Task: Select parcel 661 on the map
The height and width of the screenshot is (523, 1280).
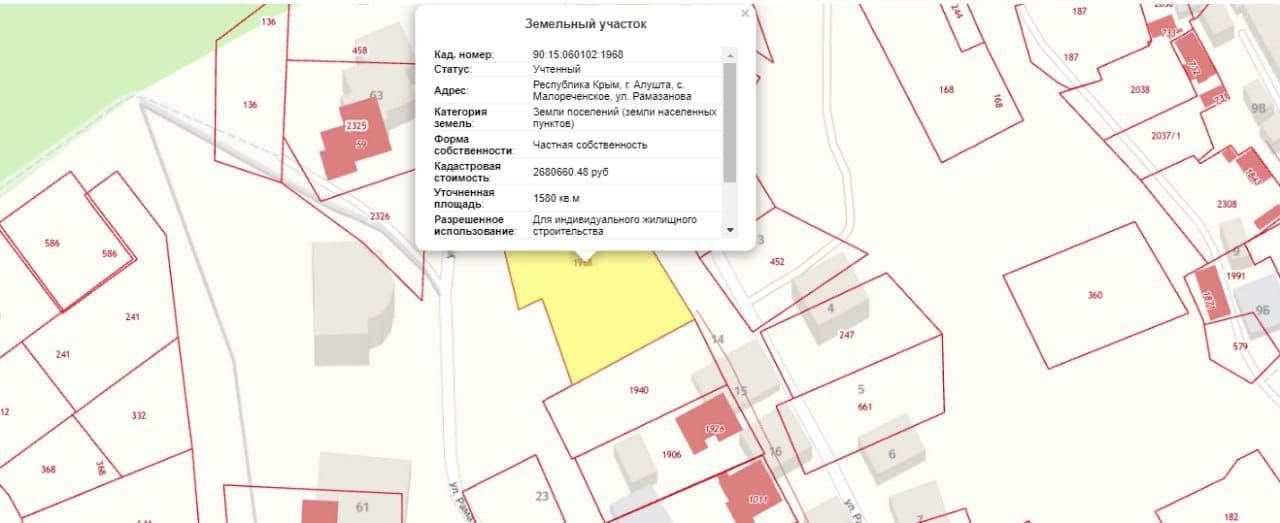Action: coord(865,407)
